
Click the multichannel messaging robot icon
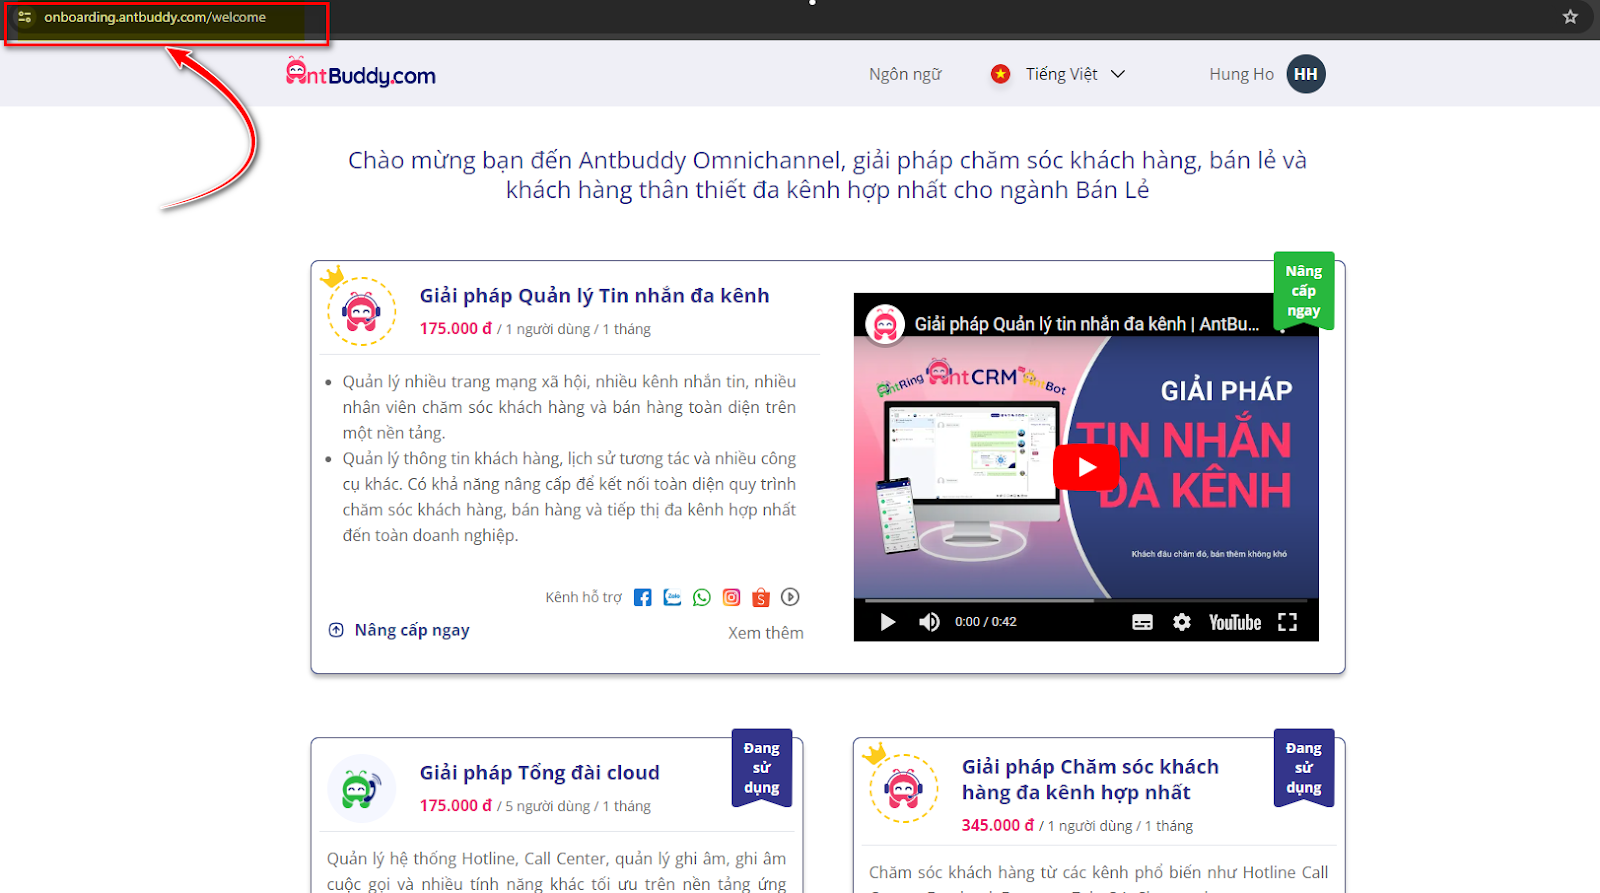click(x=361, y=311)
